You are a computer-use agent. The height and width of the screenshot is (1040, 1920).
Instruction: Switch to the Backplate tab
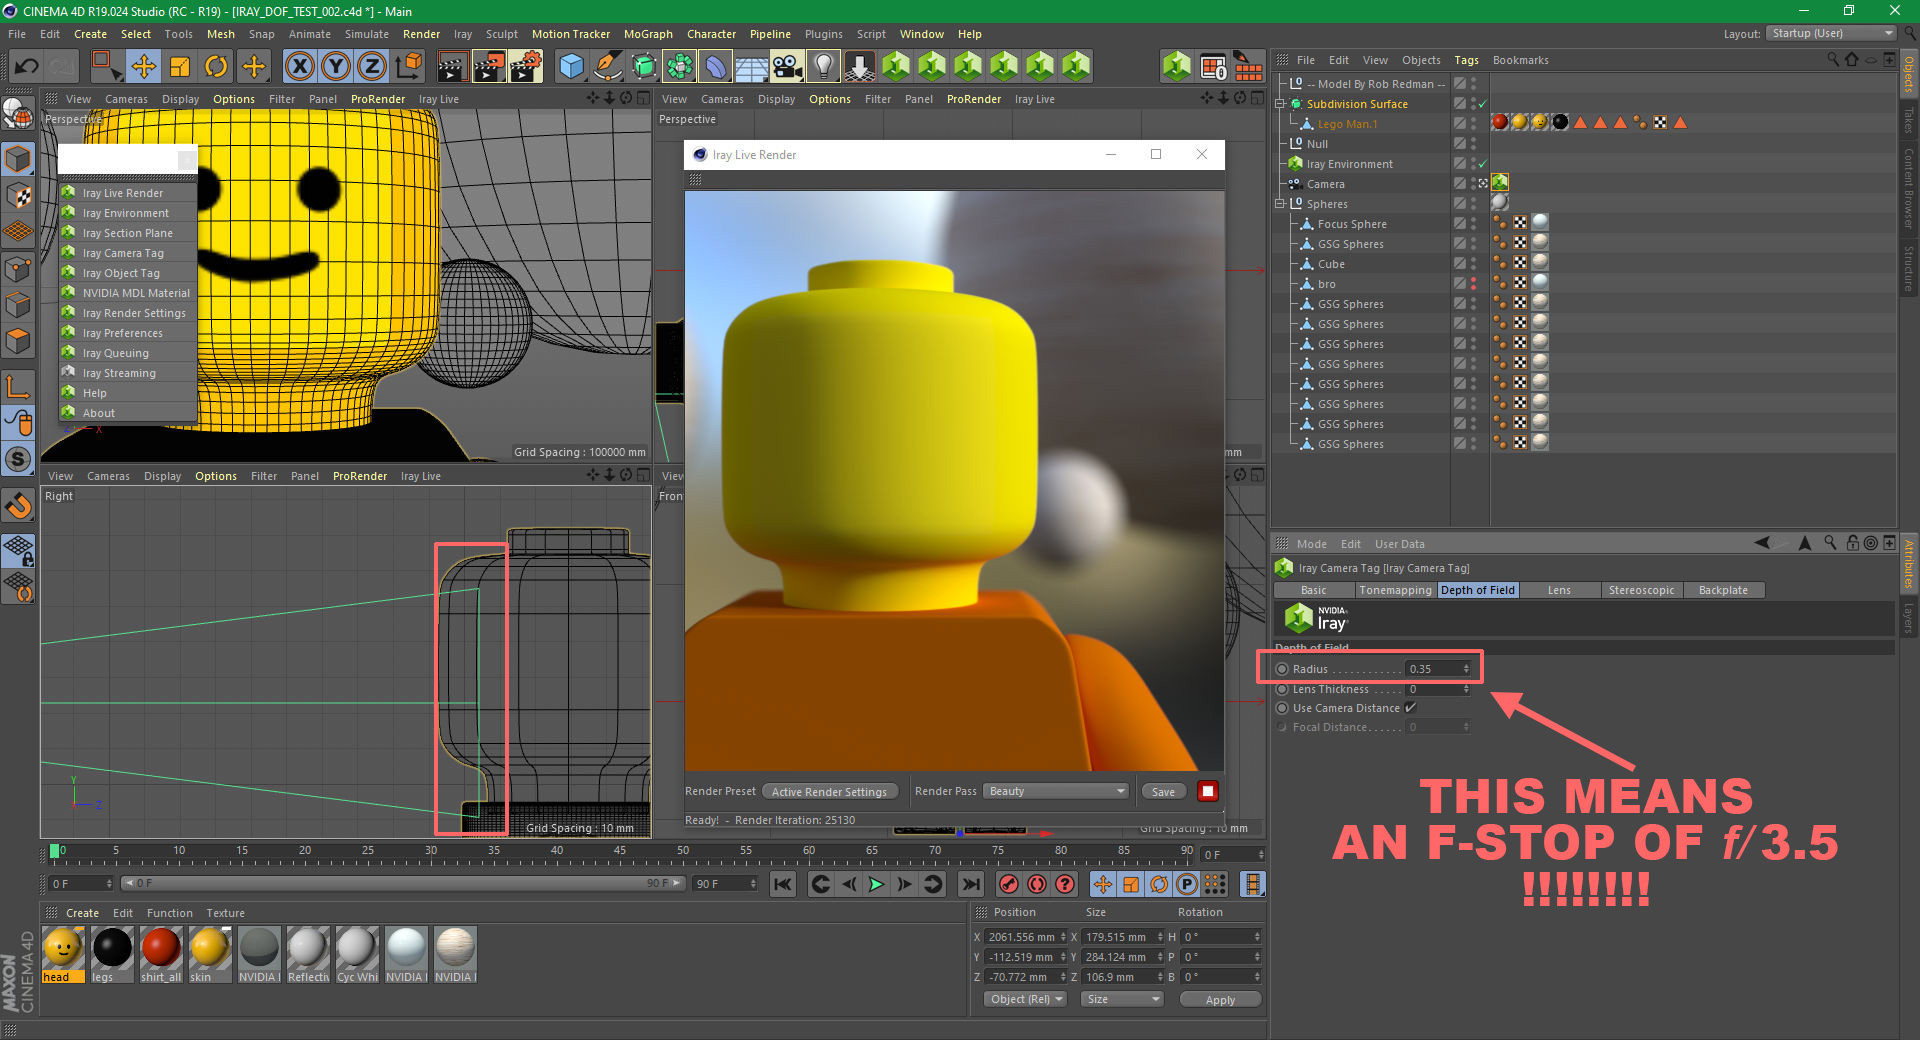1723,590
